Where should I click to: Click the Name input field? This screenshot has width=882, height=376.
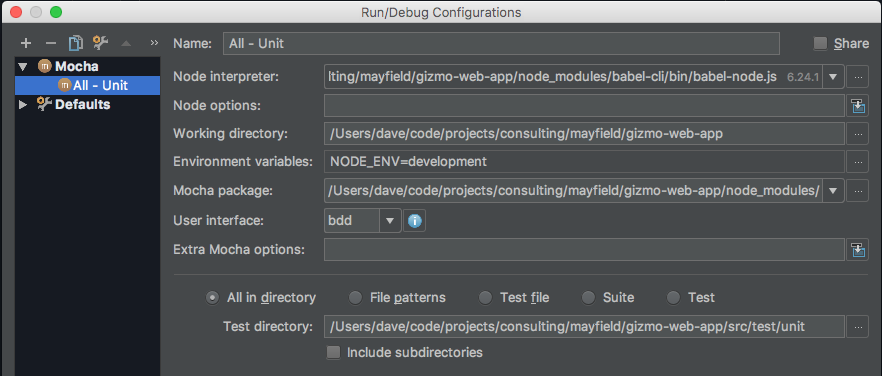pos(501,43)
